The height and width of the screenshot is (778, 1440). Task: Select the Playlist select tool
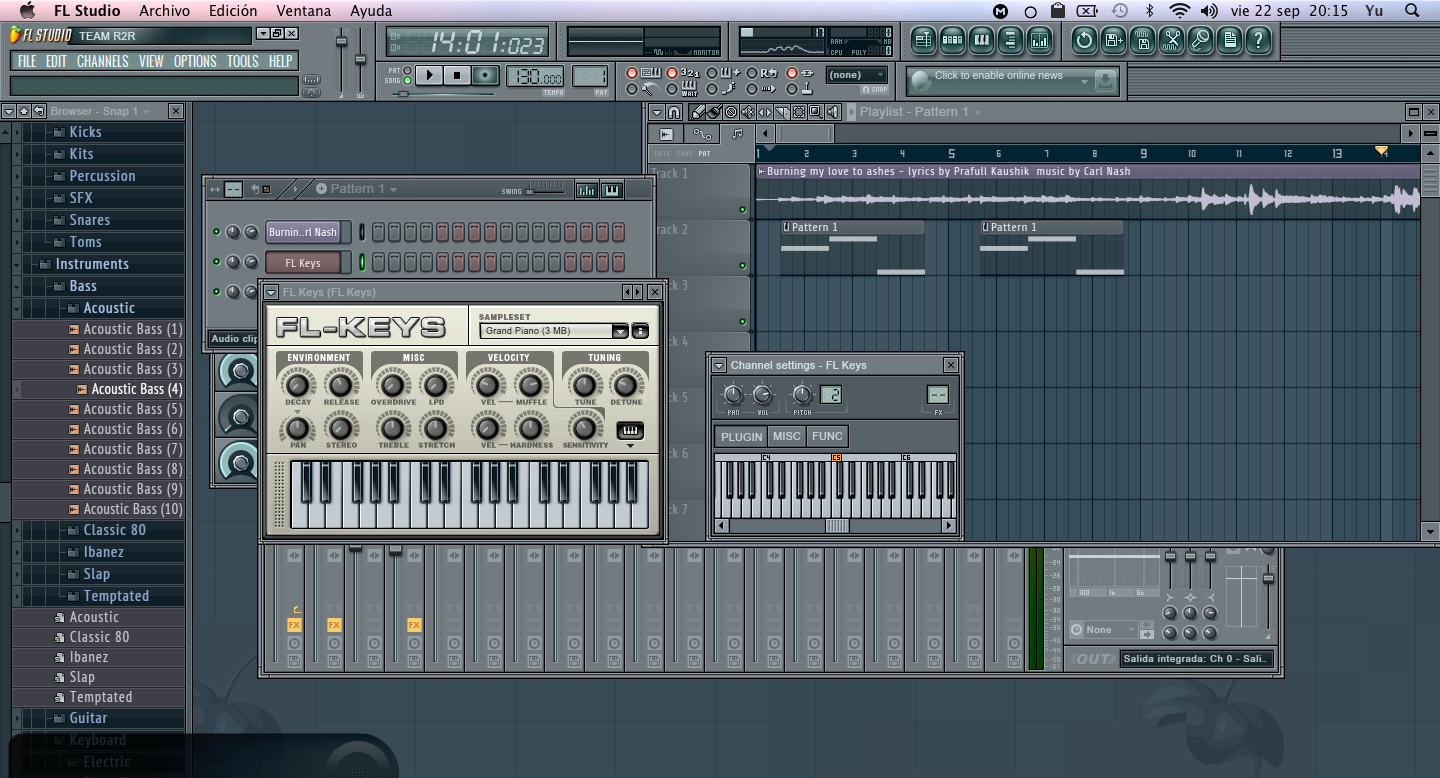pyautogui.click(x=799, y=112)
